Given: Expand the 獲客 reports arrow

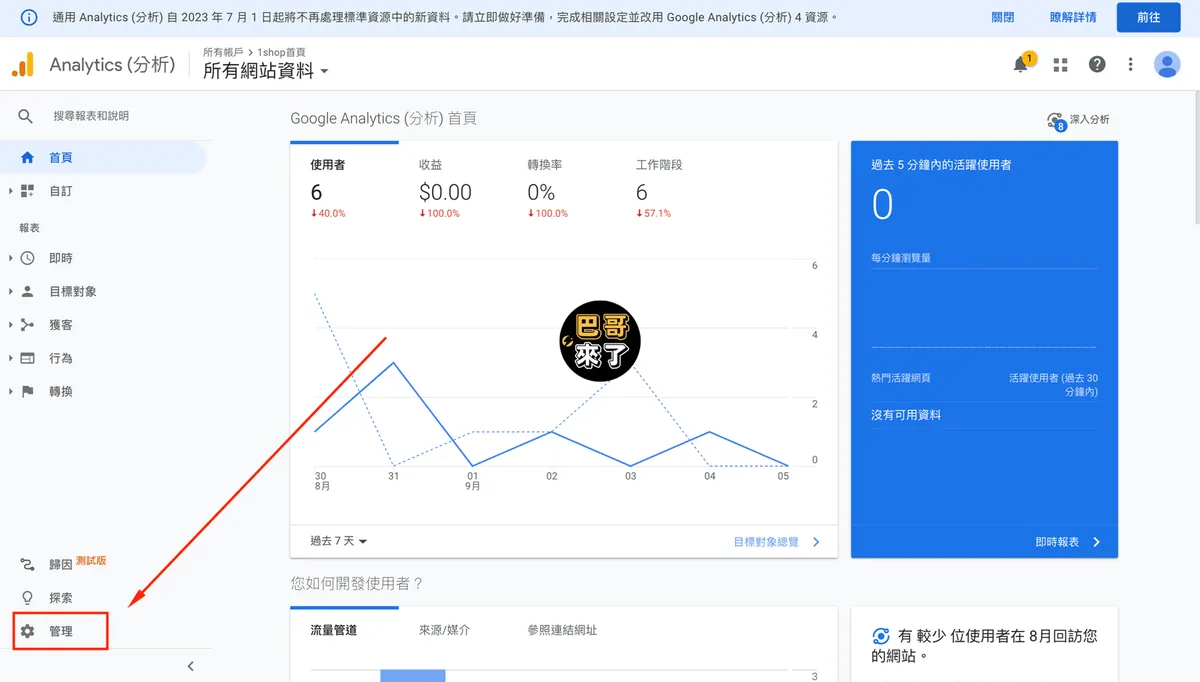Looking at the screenshot, I should pos(10,325).
